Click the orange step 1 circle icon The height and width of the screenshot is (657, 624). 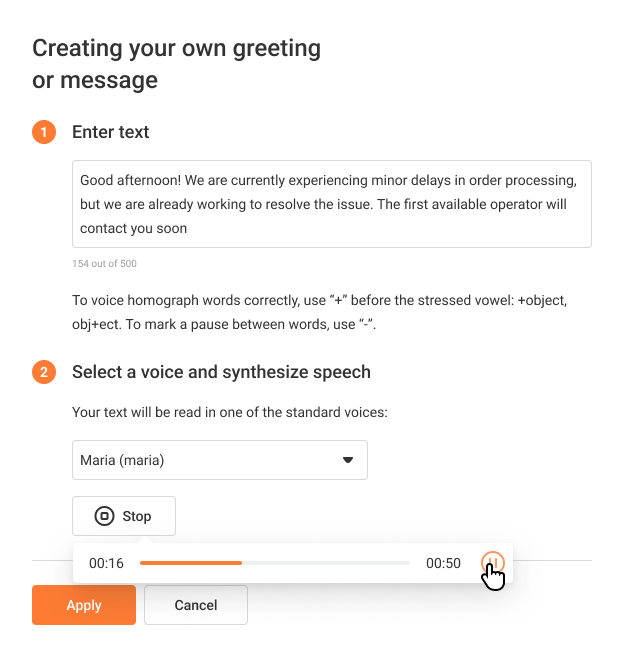click(44, 132)
